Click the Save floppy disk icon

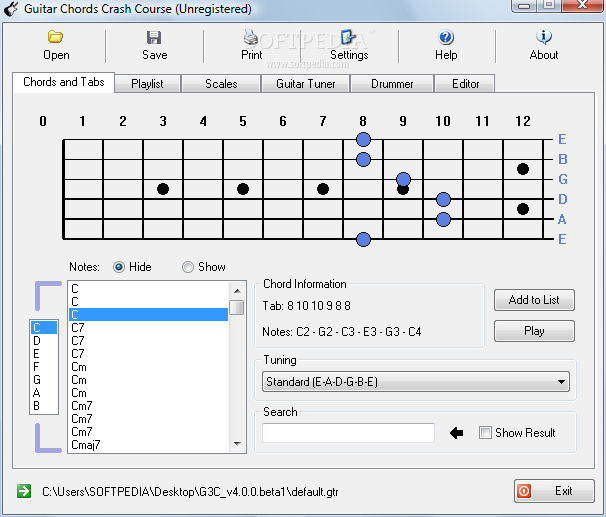(154, 37)
